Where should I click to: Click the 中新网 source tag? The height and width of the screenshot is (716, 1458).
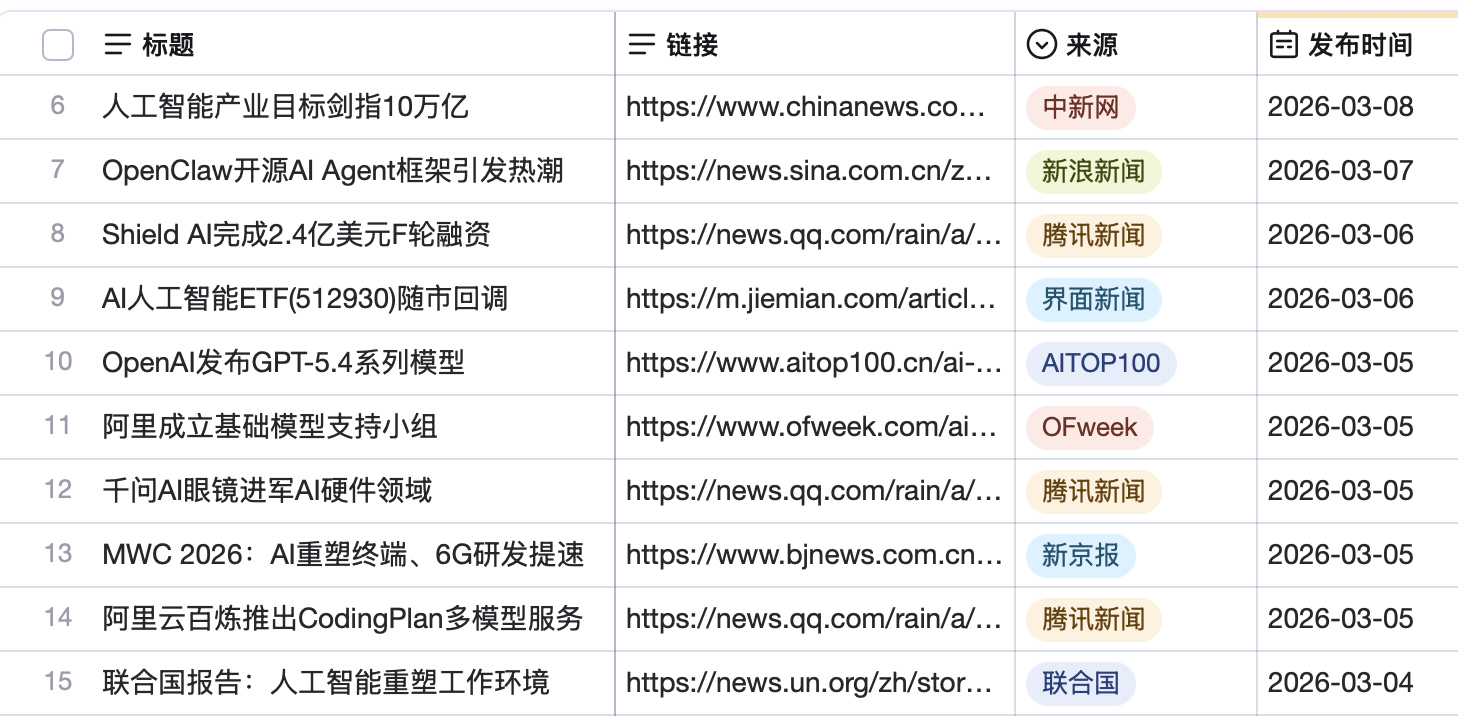pyautogui.click(x=1081, y=106)
